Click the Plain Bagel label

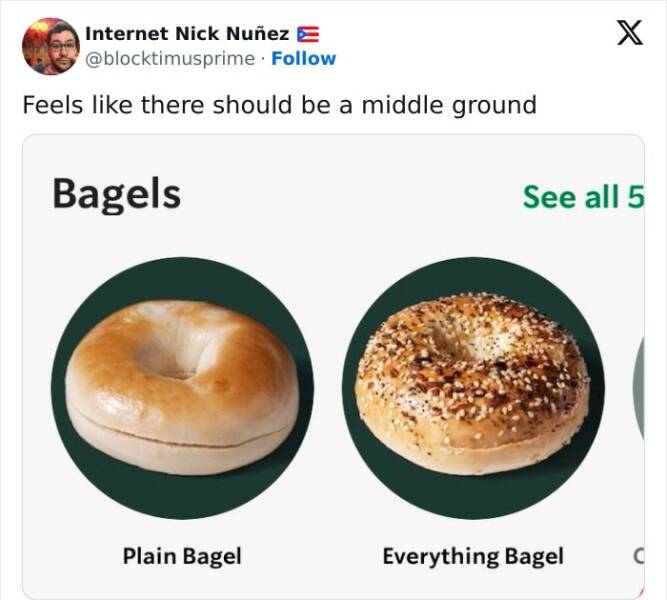click(182, 556)
